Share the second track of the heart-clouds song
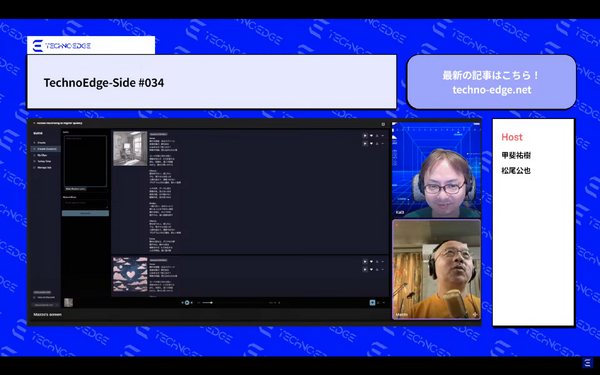 point(377,269)
